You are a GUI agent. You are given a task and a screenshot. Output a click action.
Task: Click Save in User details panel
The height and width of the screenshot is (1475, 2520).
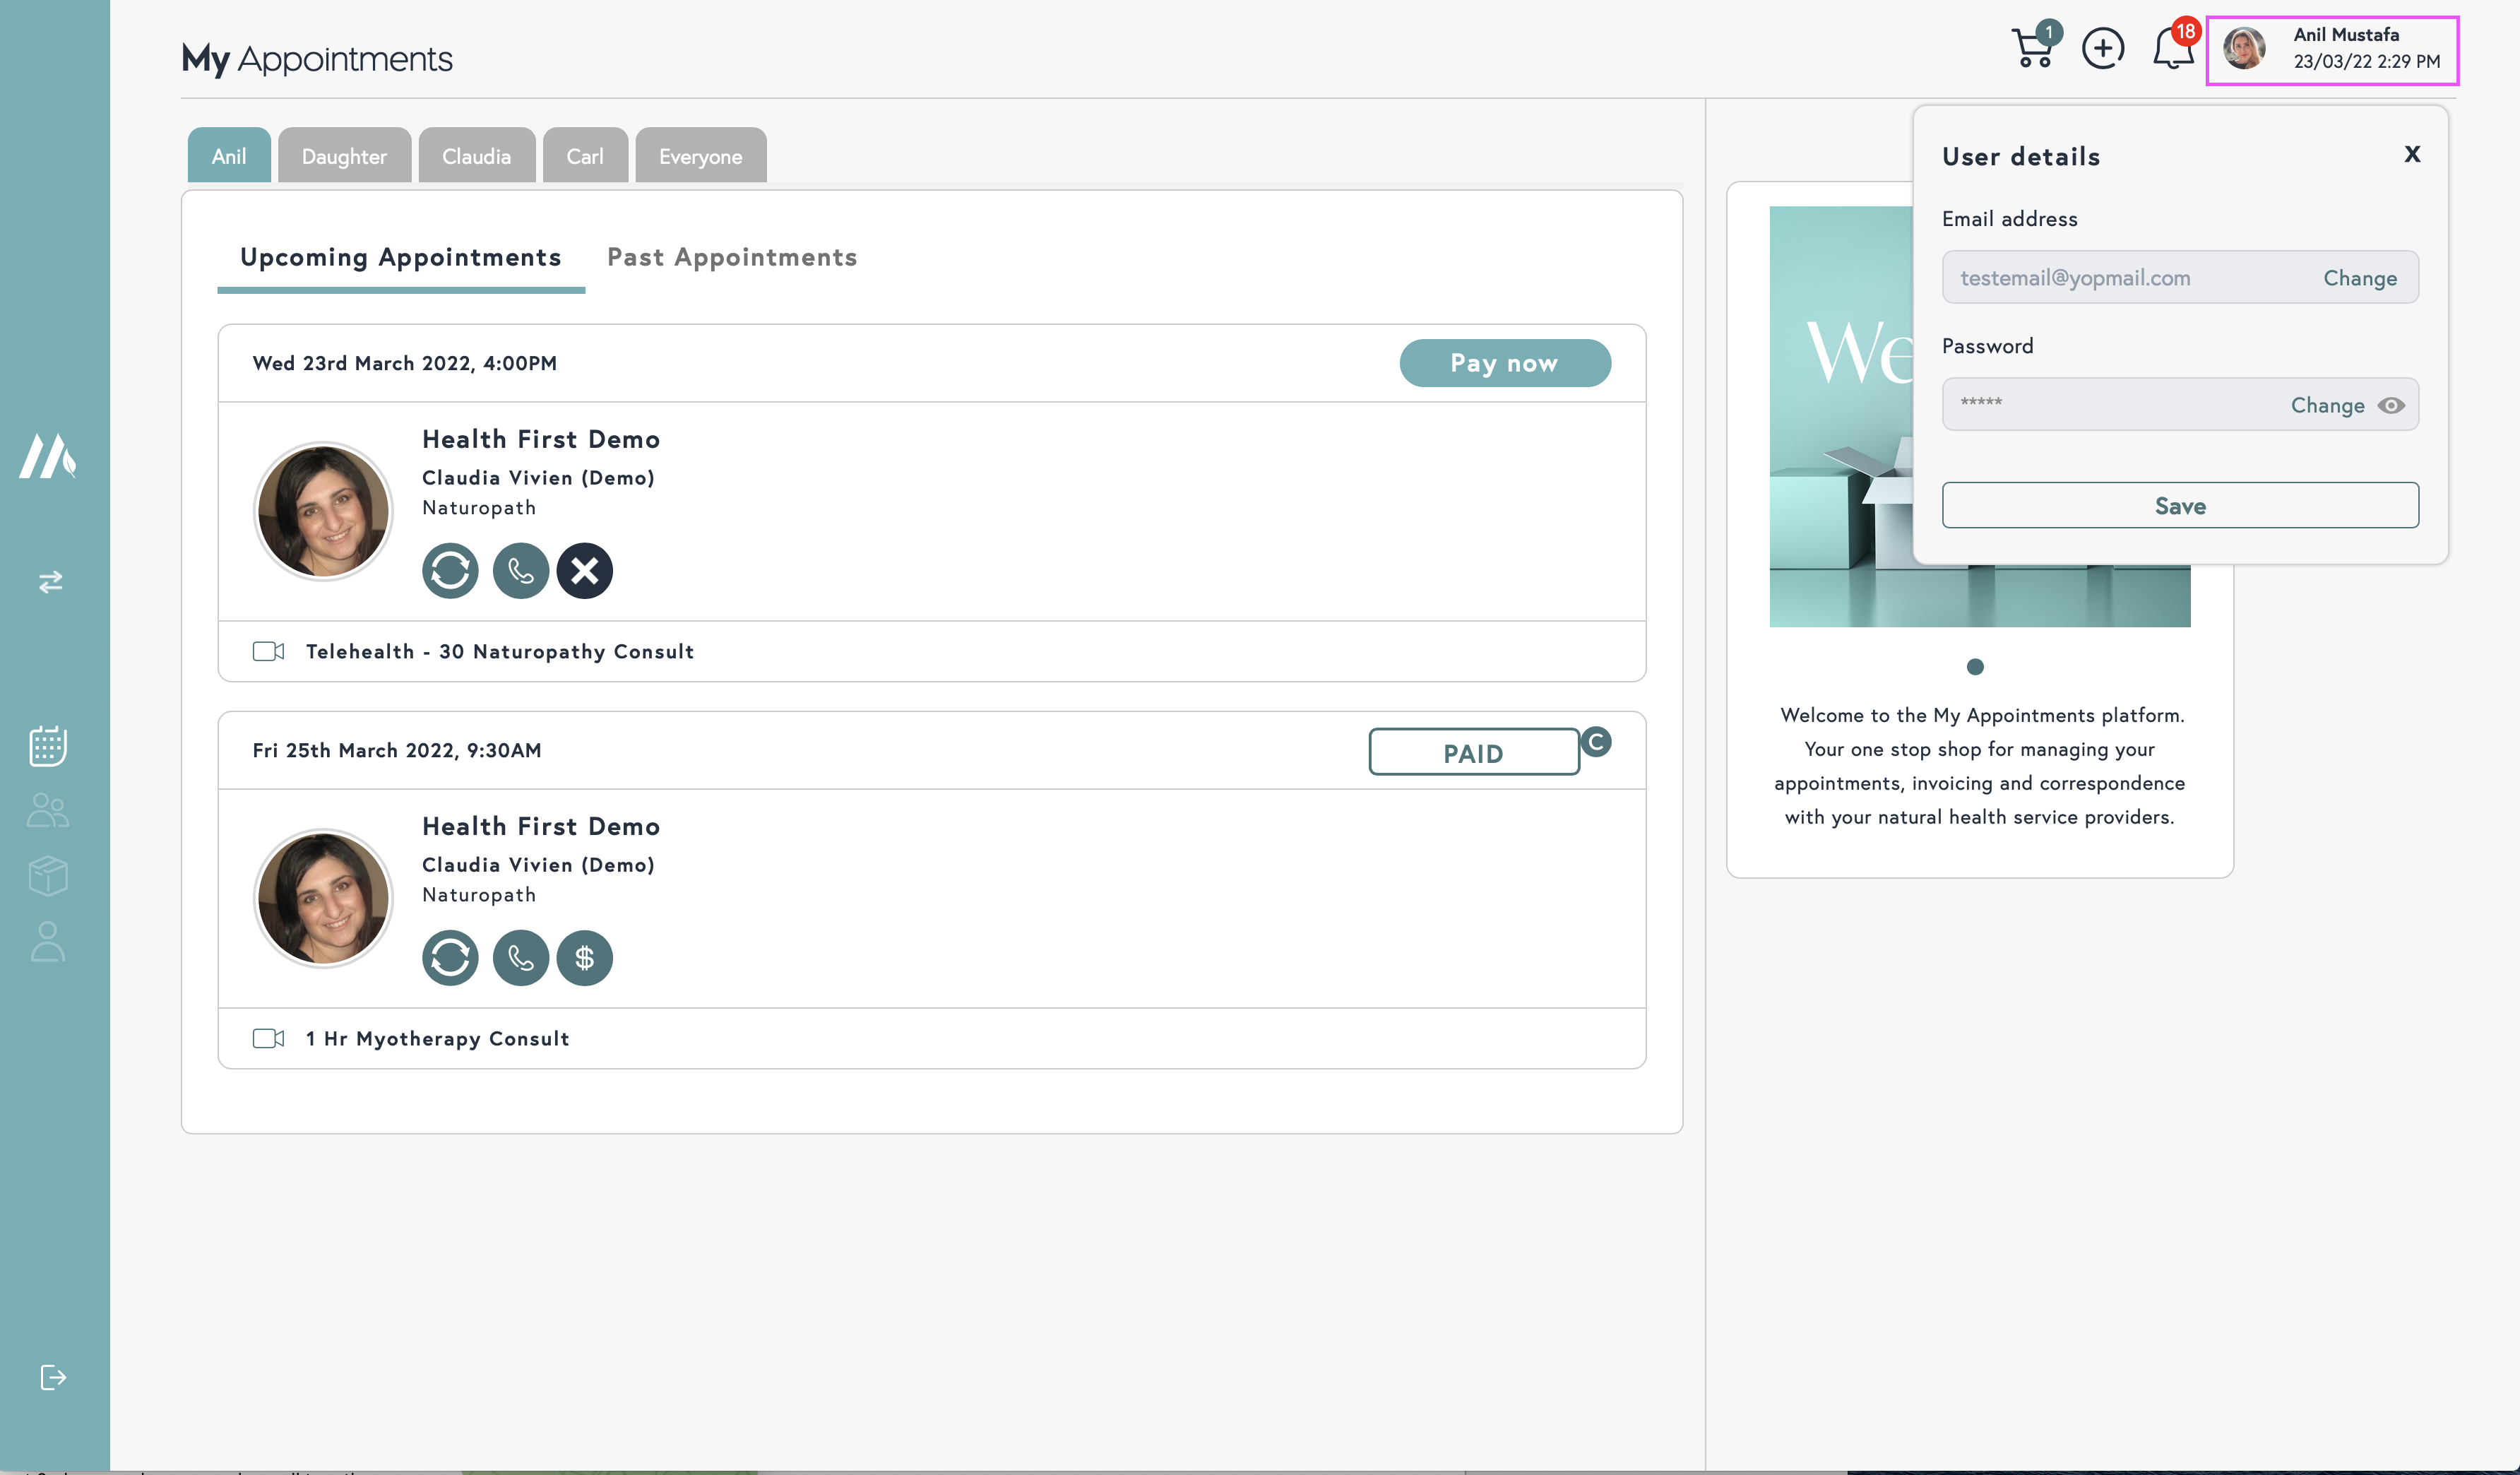(2179, 505)
